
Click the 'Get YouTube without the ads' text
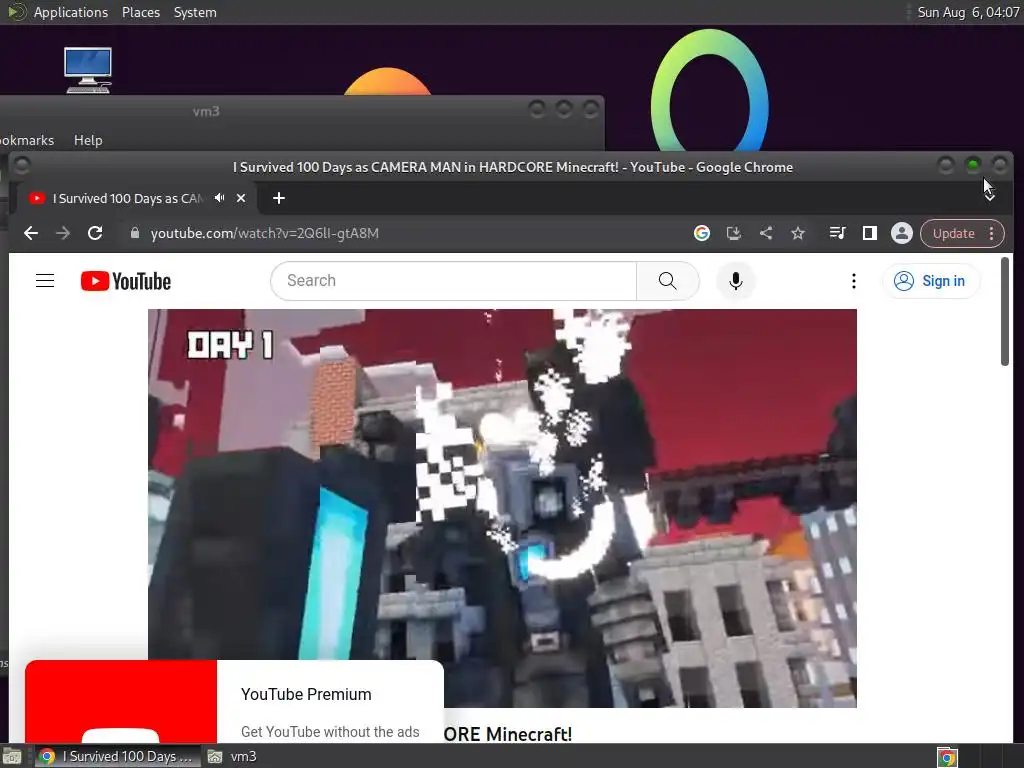tap(330, 732)
